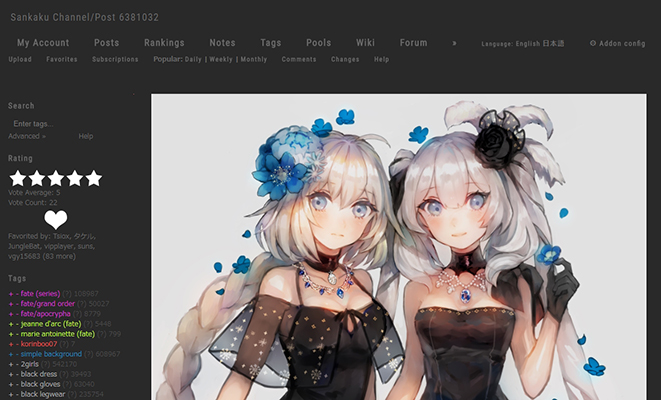The height and width of the screenshot is (400, 661).
Task: Open Wiki from navigation bar
Action: click(365, 43)
